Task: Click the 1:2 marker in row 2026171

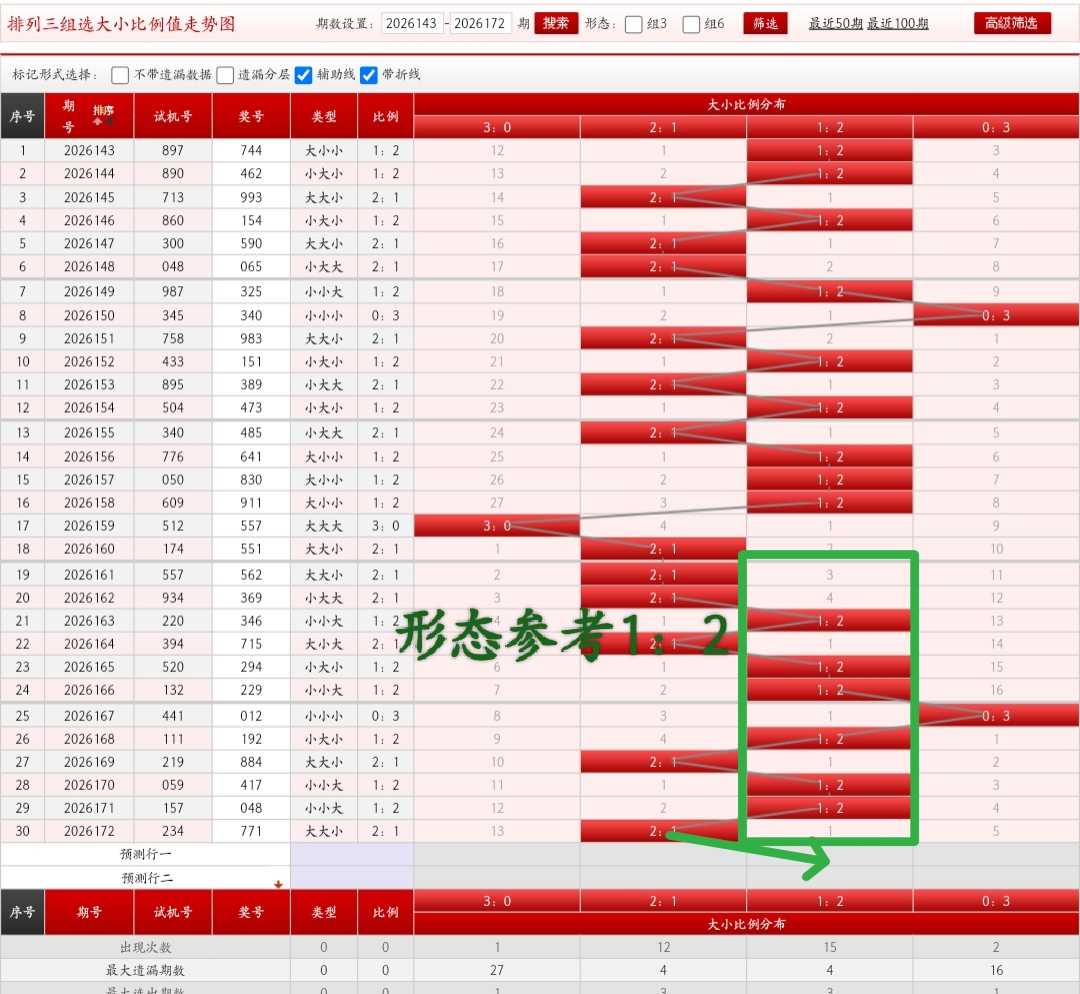Action: (x=829, y=808)
